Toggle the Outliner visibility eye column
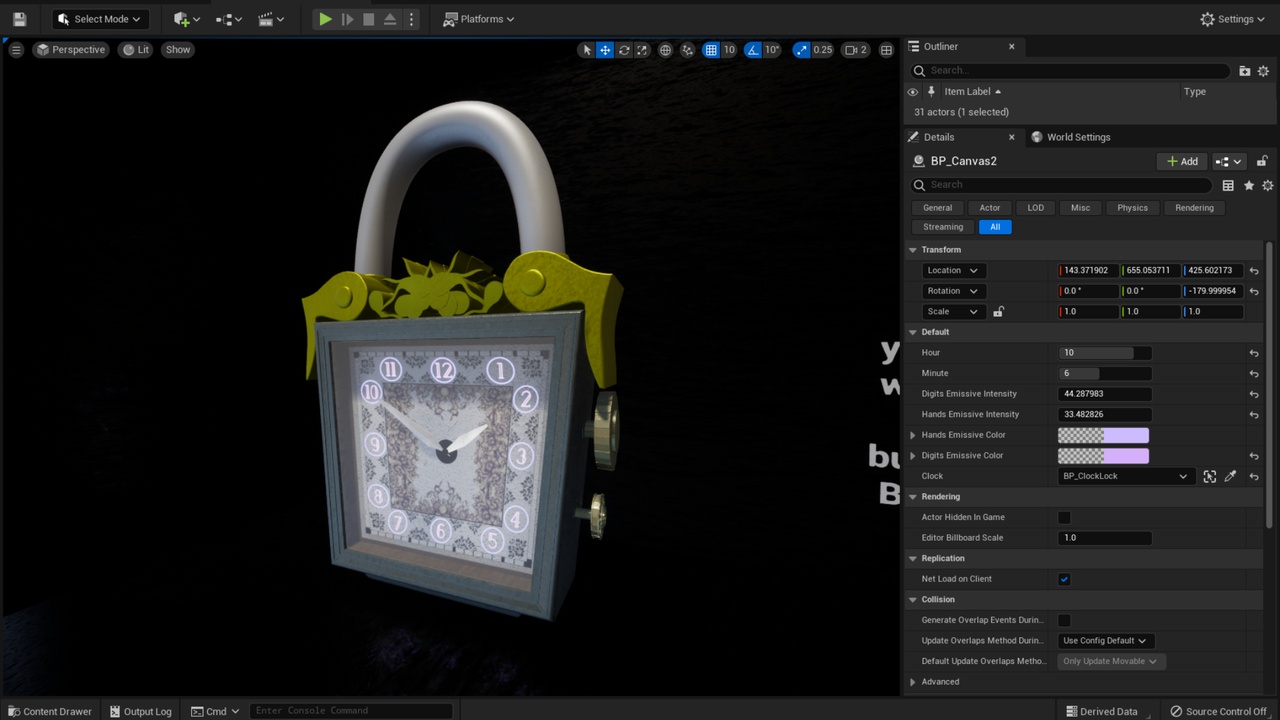This screenshot has width=1280, height=720. pos(913,92)
